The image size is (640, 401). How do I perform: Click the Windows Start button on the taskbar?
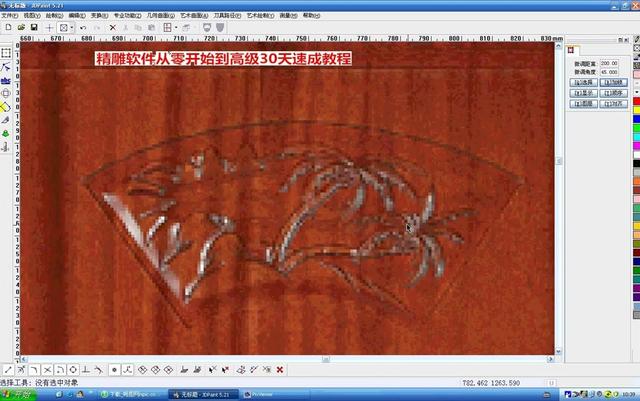tap(20, 395)
